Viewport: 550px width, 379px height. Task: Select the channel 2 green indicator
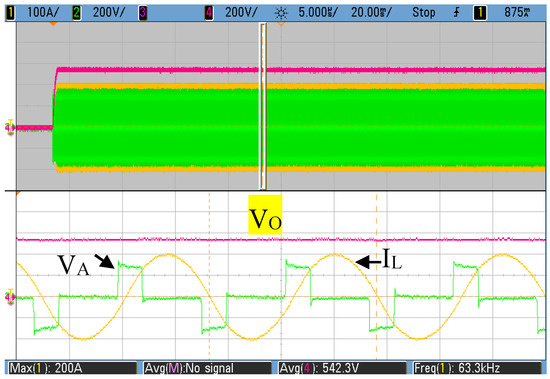click(x=76, y=13)
